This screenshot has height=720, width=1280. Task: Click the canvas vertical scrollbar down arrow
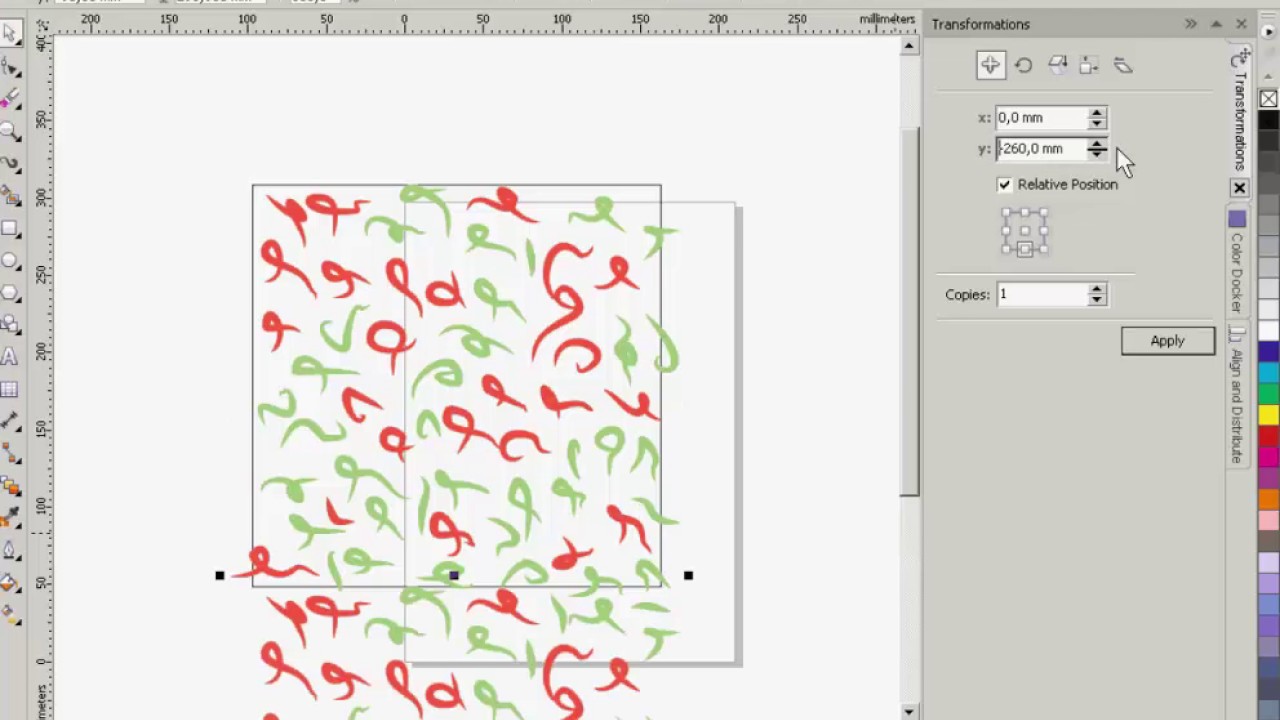tap(909, 711)
